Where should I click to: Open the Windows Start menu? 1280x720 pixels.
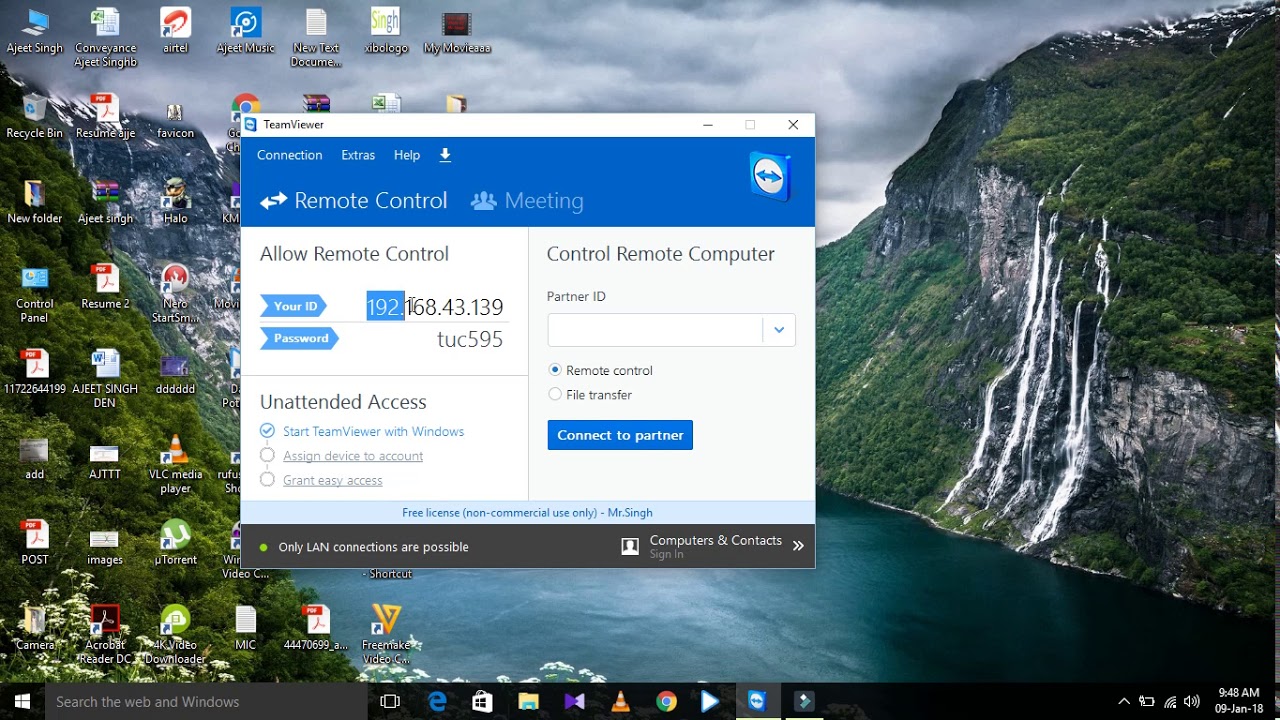[x=22, y=701]
